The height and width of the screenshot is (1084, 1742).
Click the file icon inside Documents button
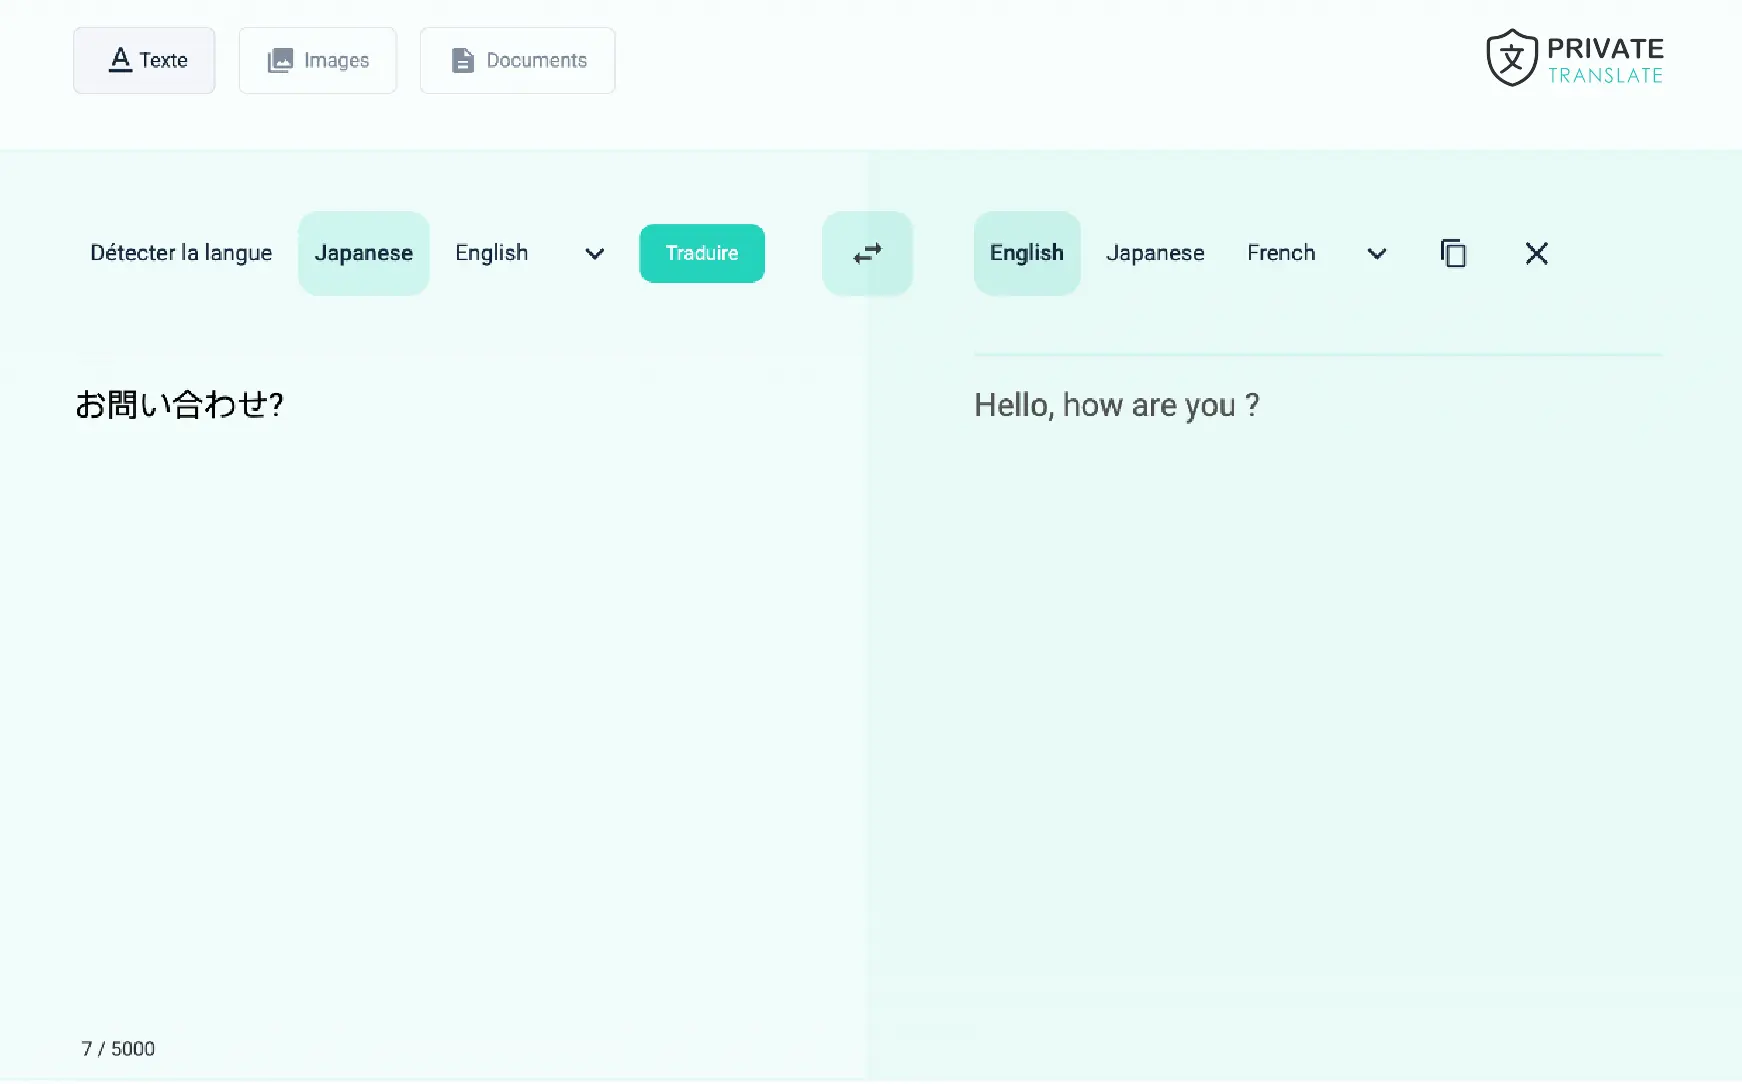click(463, 60)
